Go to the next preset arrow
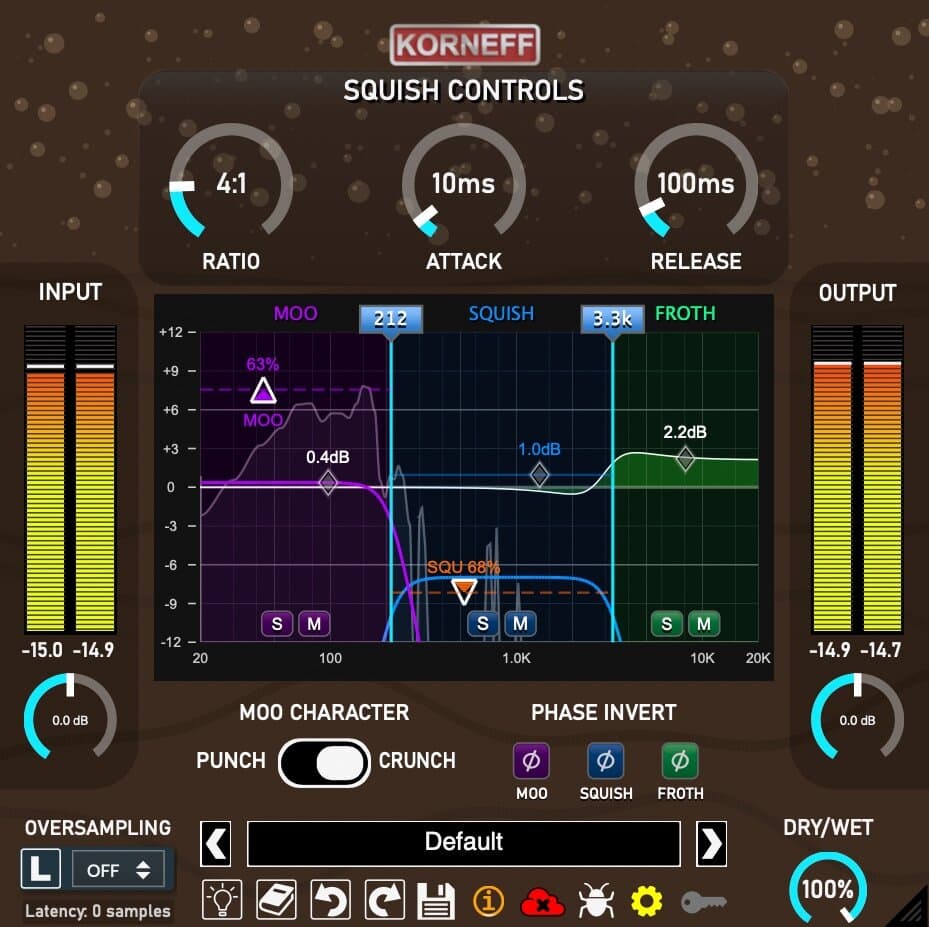 710,844
